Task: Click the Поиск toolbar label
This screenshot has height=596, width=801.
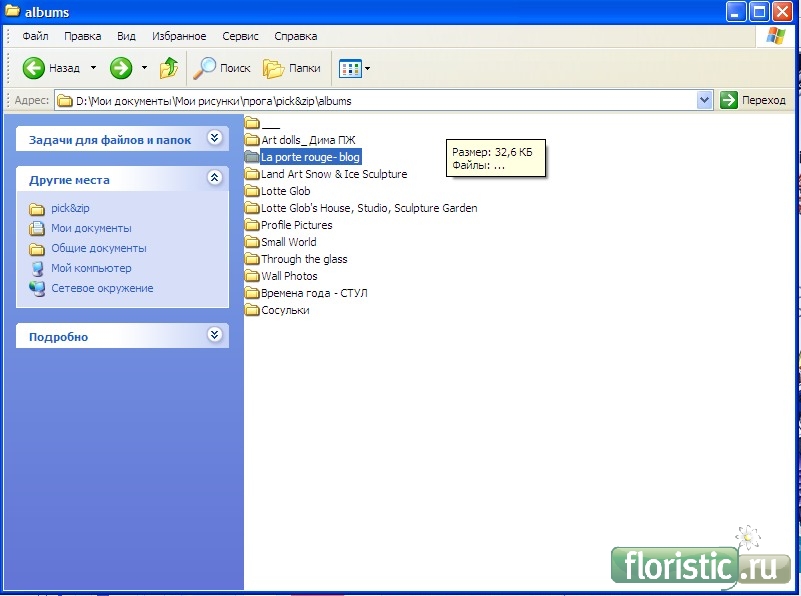Action: pos(235,68)
